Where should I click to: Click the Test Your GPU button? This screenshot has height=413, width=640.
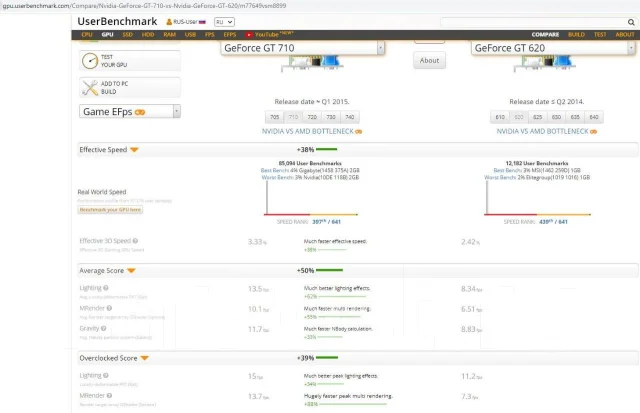click(x=130, y=61)
